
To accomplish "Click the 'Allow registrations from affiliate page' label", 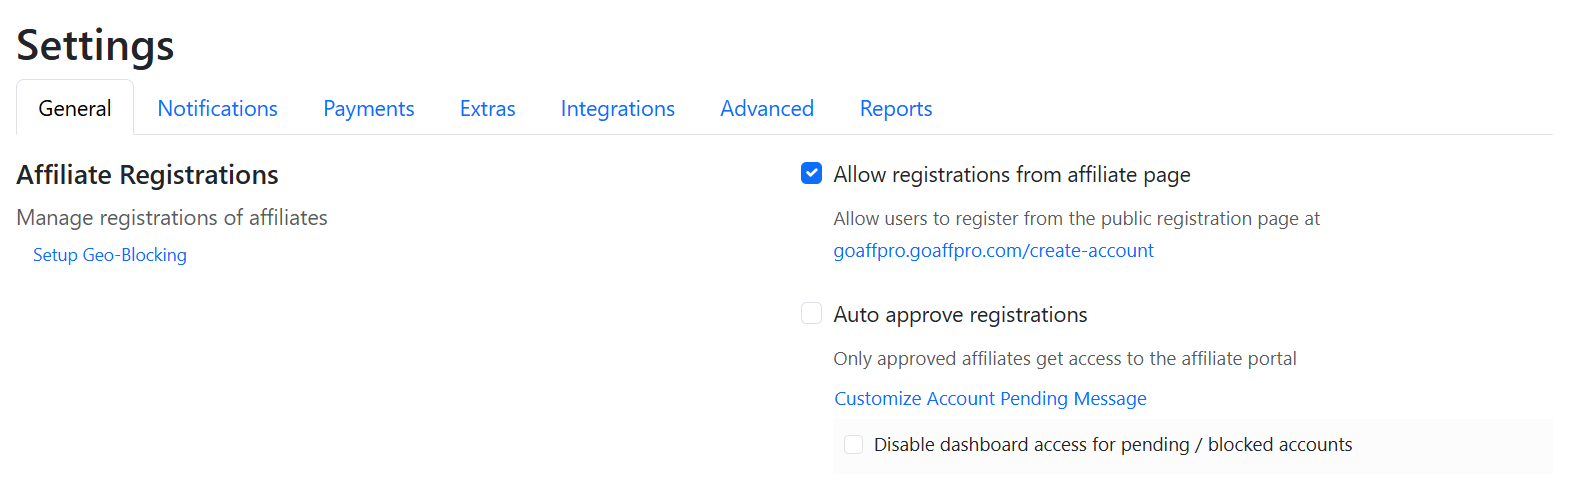I will pyautogui.click(x=1011, y=175).
